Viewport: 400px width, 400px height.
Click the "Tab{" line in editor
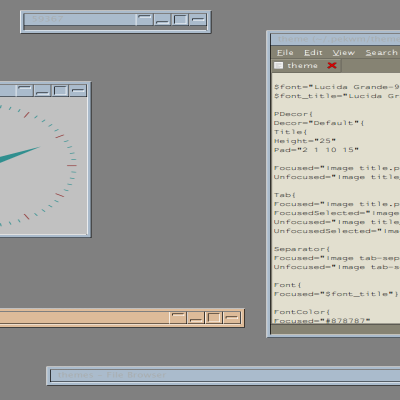click(284, 195)
